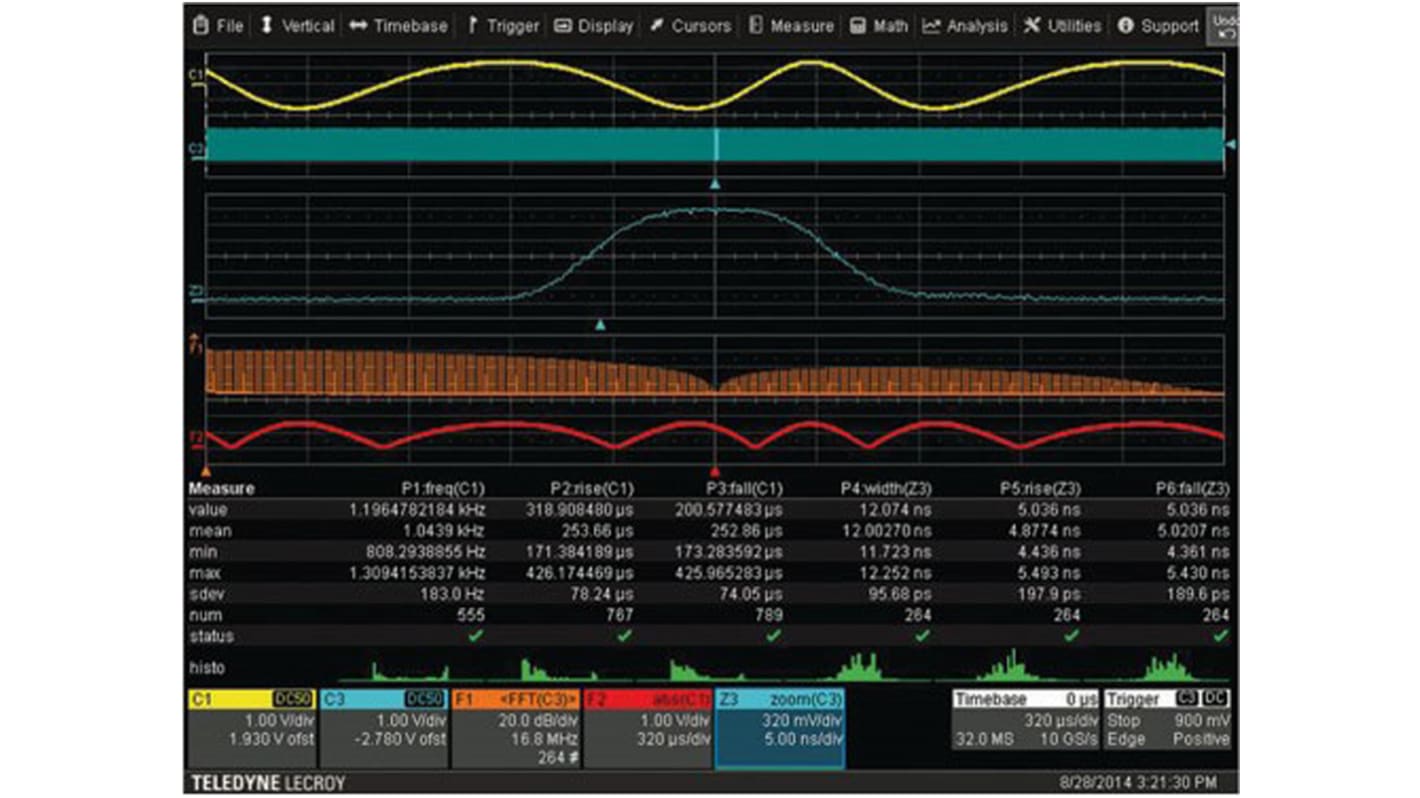
Task: Open the Vertical menu
Action: (x=296, y=26)
